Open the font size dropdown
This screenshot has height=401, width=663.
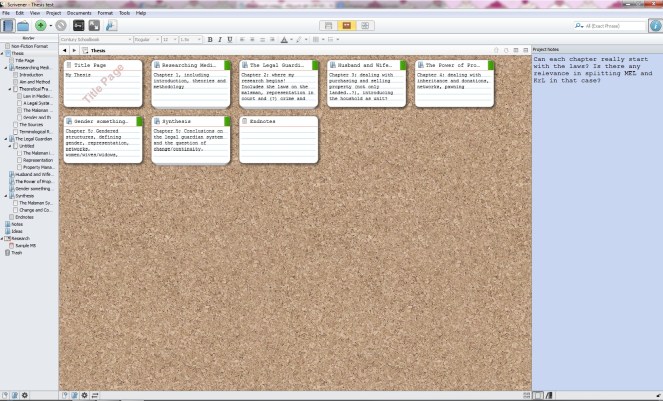[166, 39]
